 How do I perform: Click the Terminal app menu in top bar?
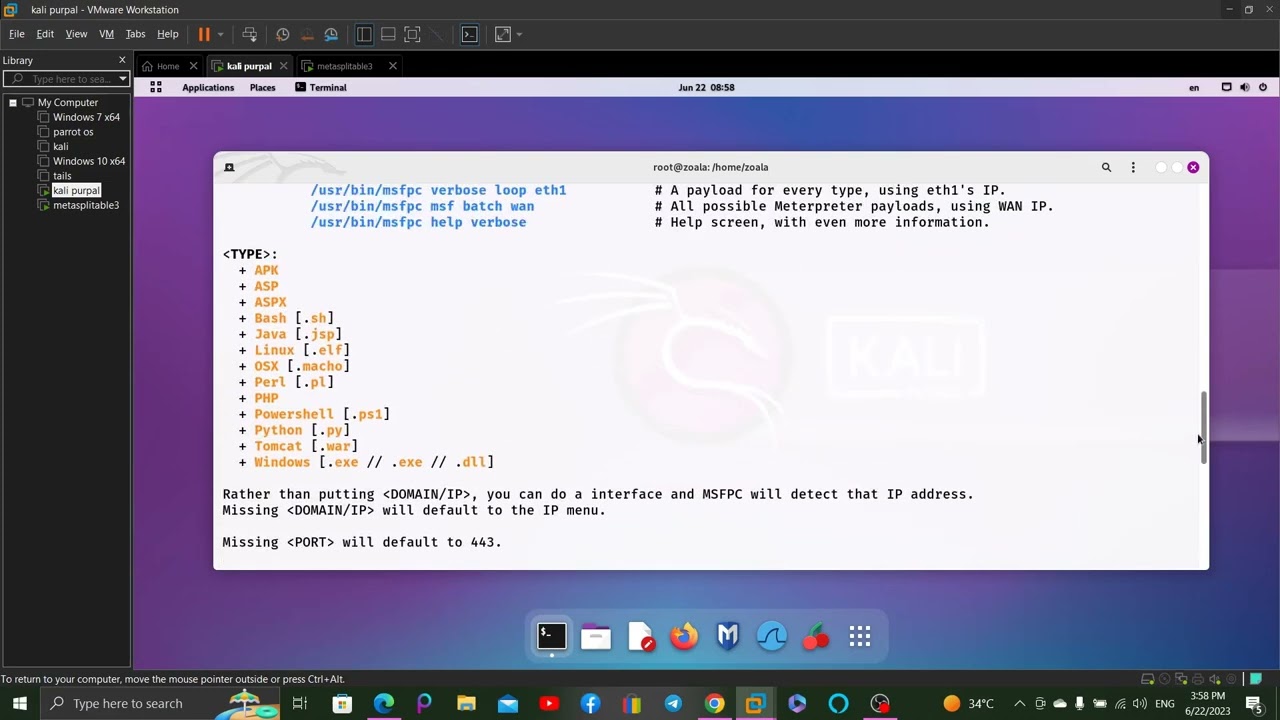[321, 87]
